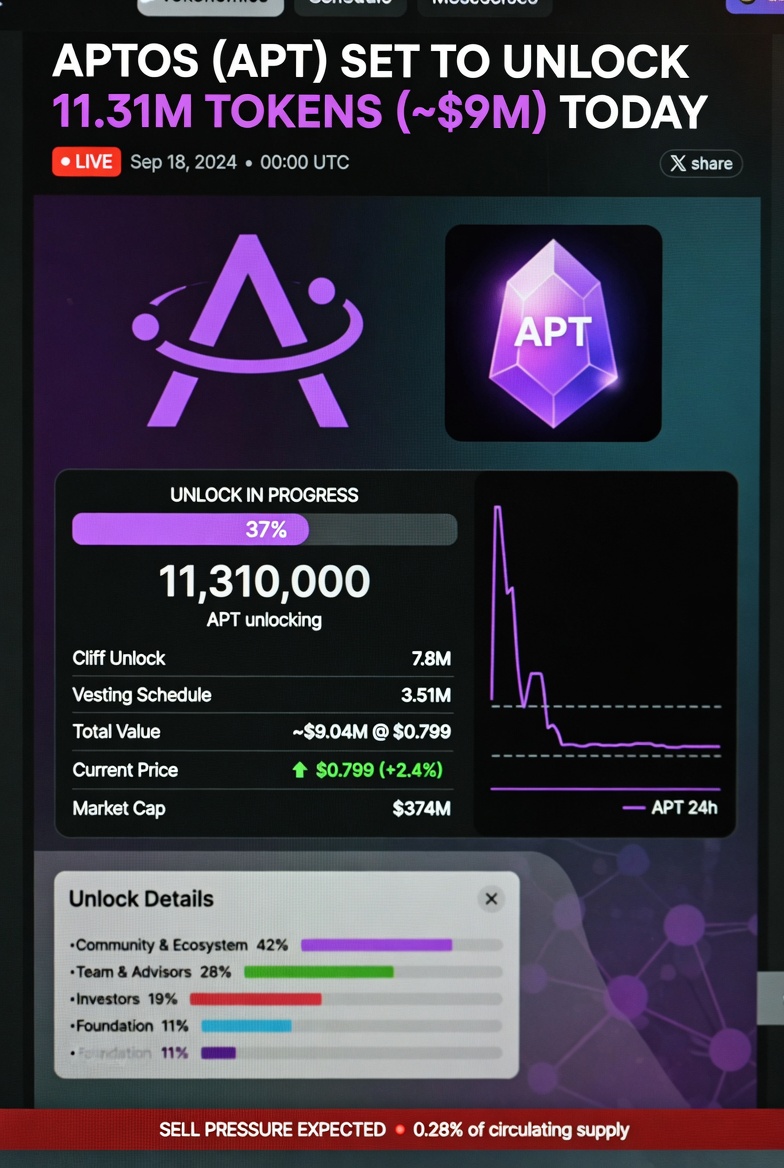This screenshot has height=1168, width=784.
Task: Click the red LIVE badge
Action: click(86, 162)
